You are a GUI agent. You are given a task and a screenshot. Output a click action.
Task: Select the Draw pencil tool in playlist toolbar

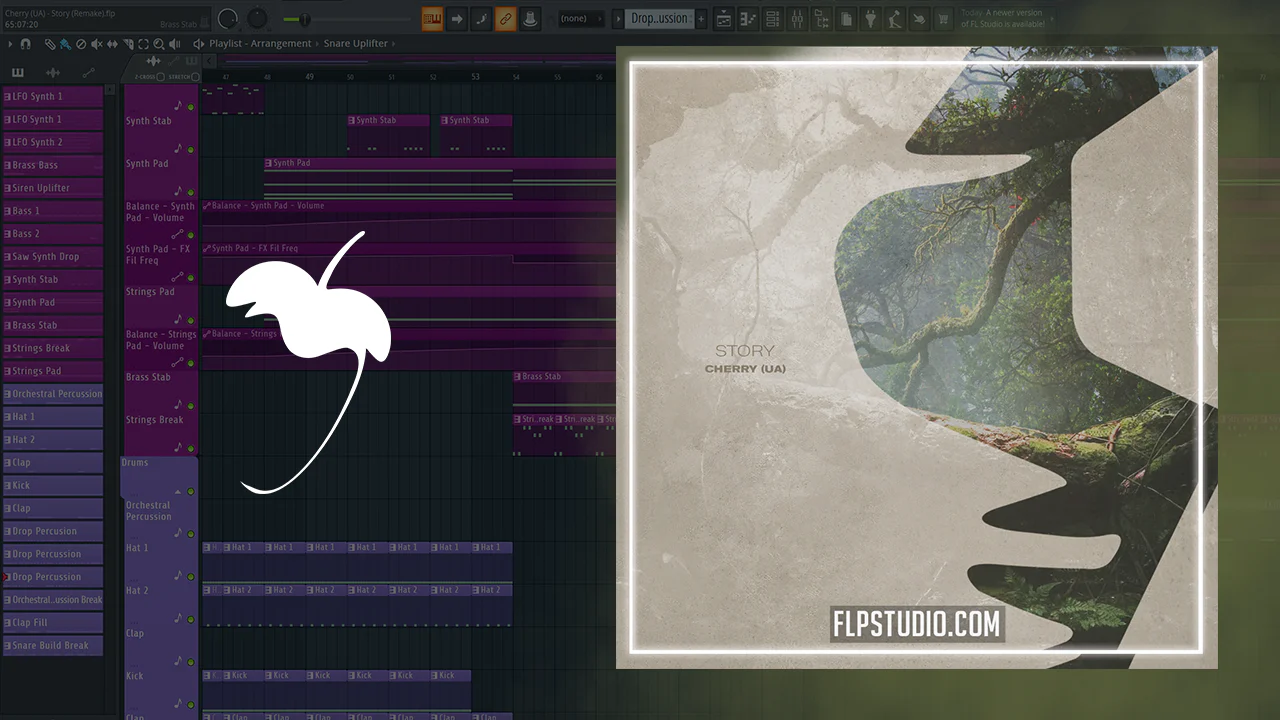[52, 44]
